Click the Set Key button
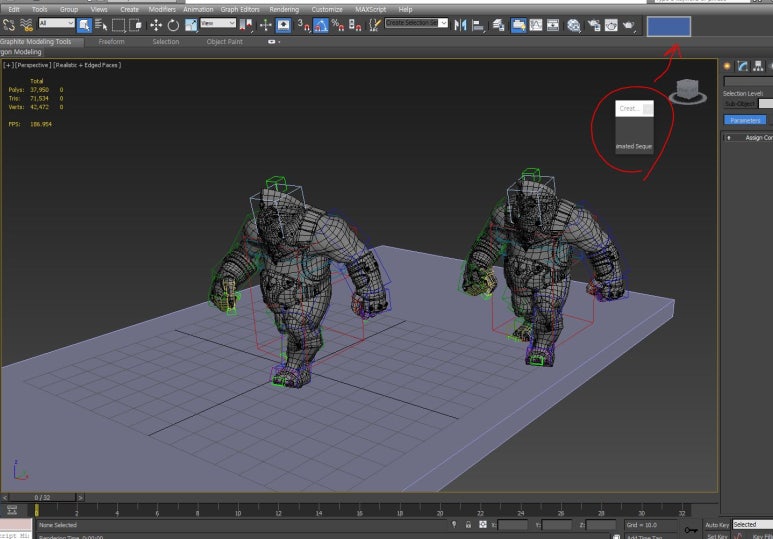The height and width of the screenshot is (539, 773). click(x=717, y=536)
